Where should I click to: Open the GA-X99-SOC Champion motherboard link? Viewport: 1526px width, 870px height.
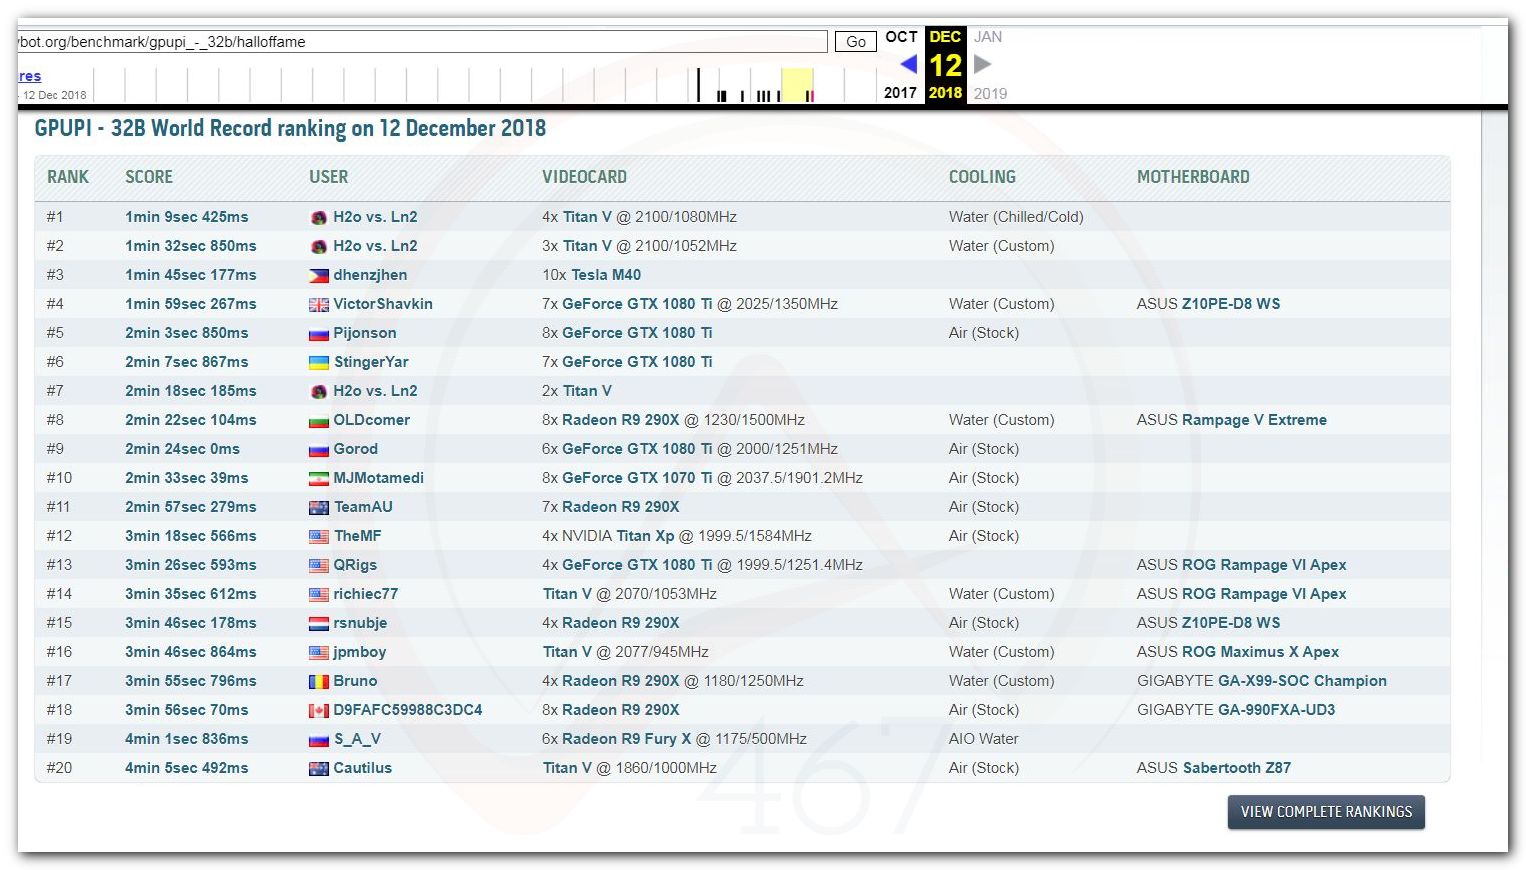pos(1302,681)
